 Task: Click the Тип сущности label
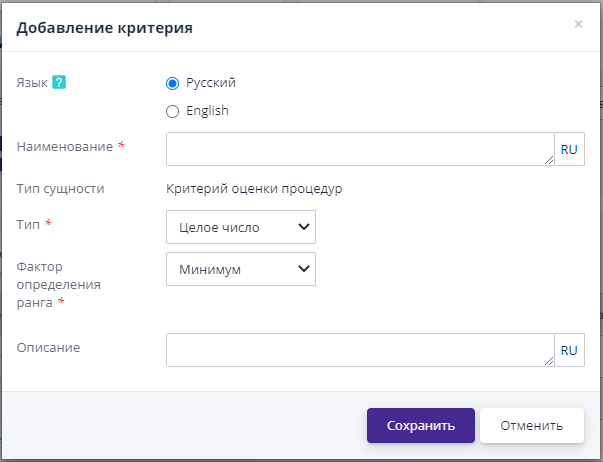[x=61, y=188]
